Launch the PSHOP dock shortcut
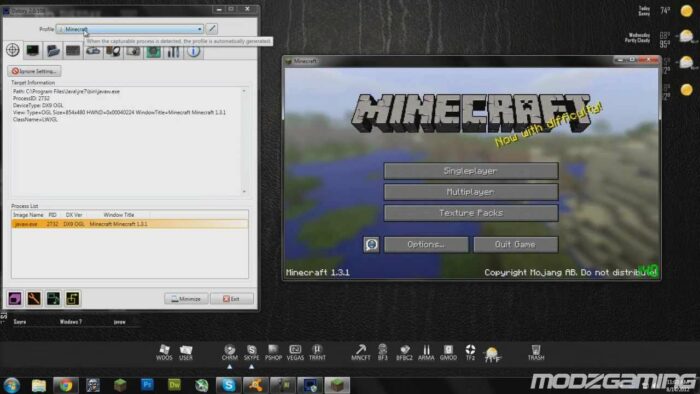 [273, 352]
